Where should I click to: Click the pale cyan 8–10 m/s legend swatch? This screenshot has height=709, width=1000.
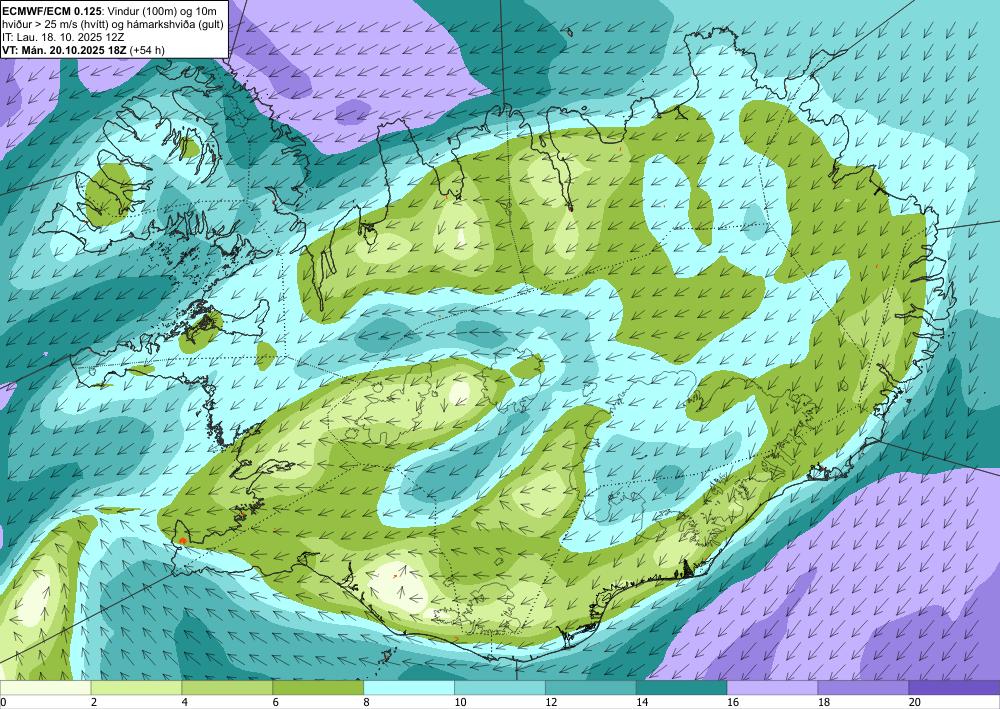click(409, 688)
